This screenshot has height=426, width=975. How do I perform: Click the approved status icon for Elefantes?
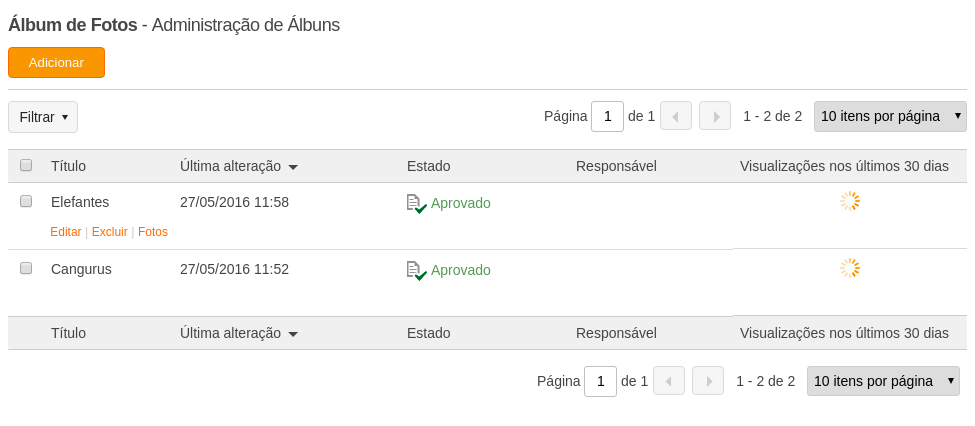tap(417, 203)
